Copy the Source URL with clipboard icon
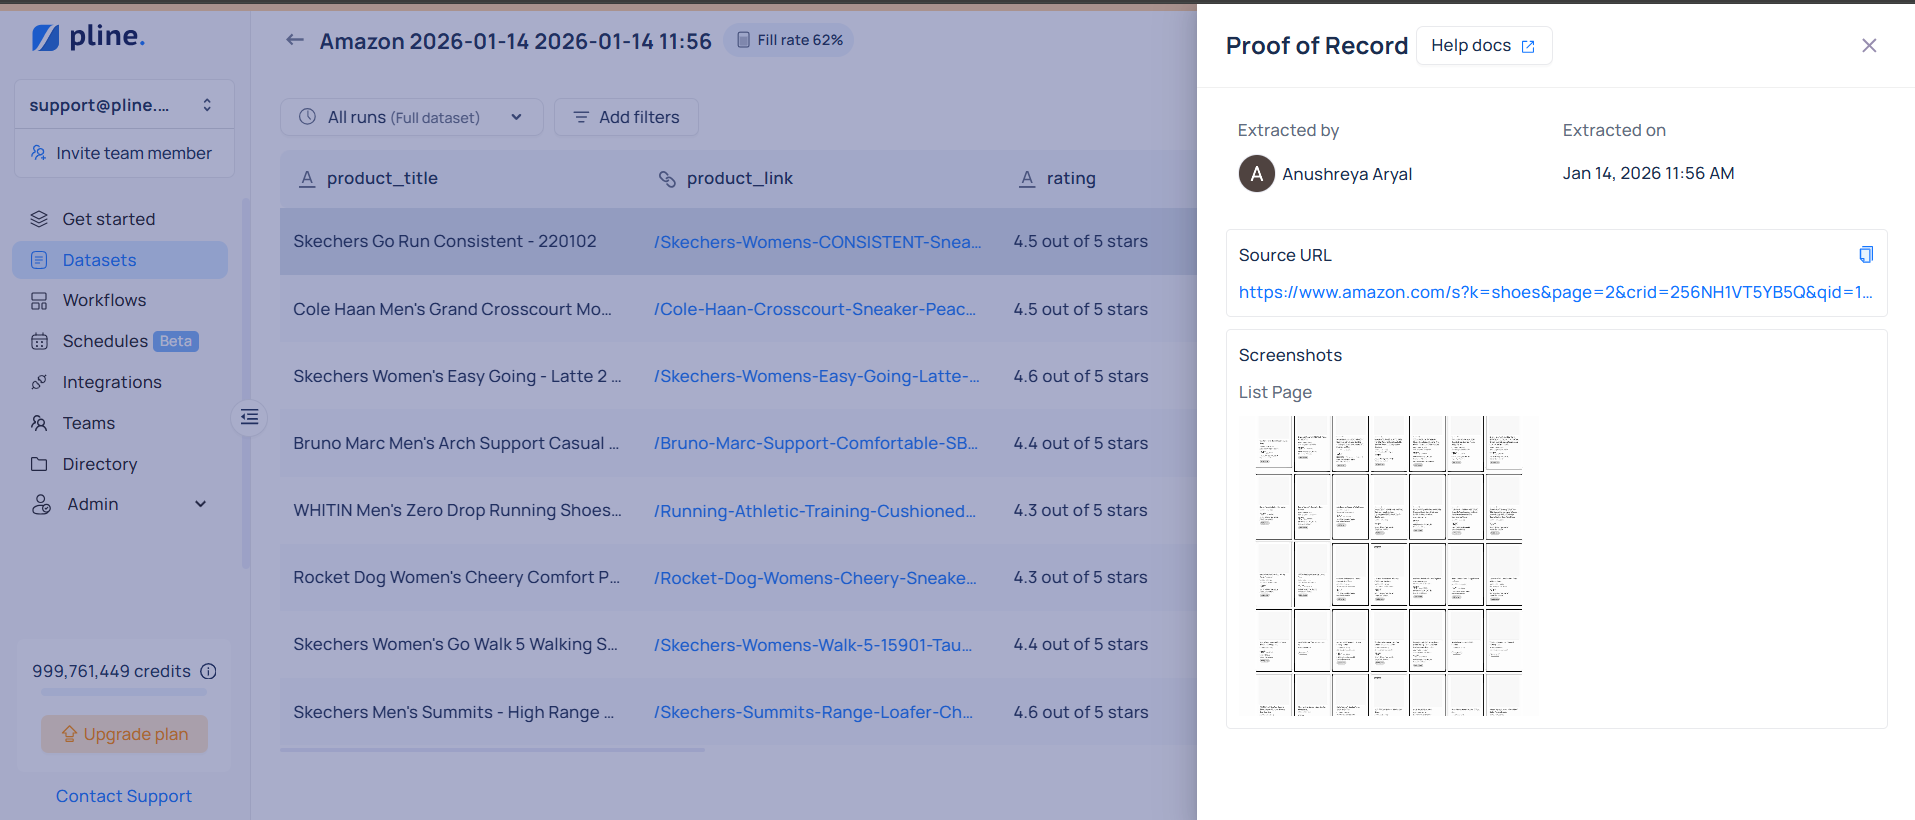This screenshot has height=820, width=1915. tap(1865, 255)
